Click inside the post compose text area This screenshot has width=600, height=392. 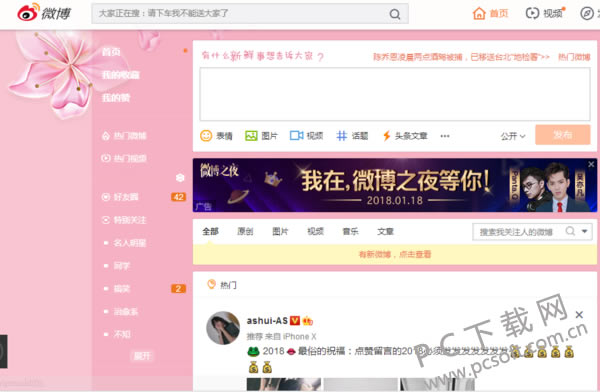pyautogui.click(x=395, y=94)
